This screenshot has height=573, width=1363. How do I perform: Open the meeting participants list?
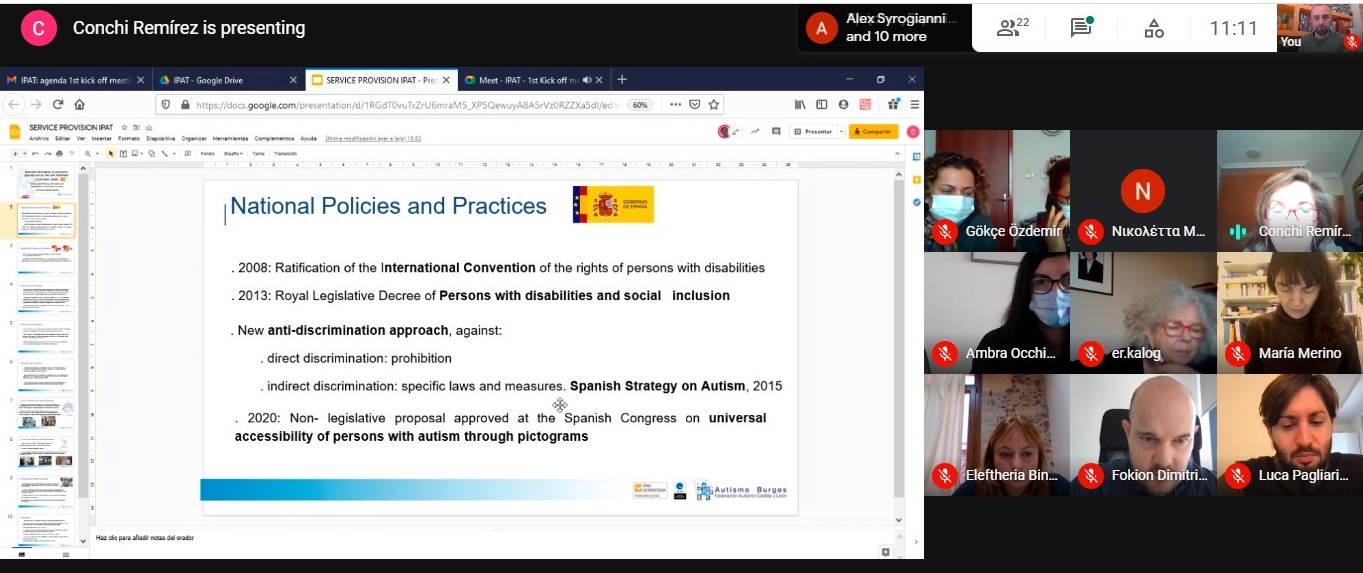click(x=1014, y=28)
